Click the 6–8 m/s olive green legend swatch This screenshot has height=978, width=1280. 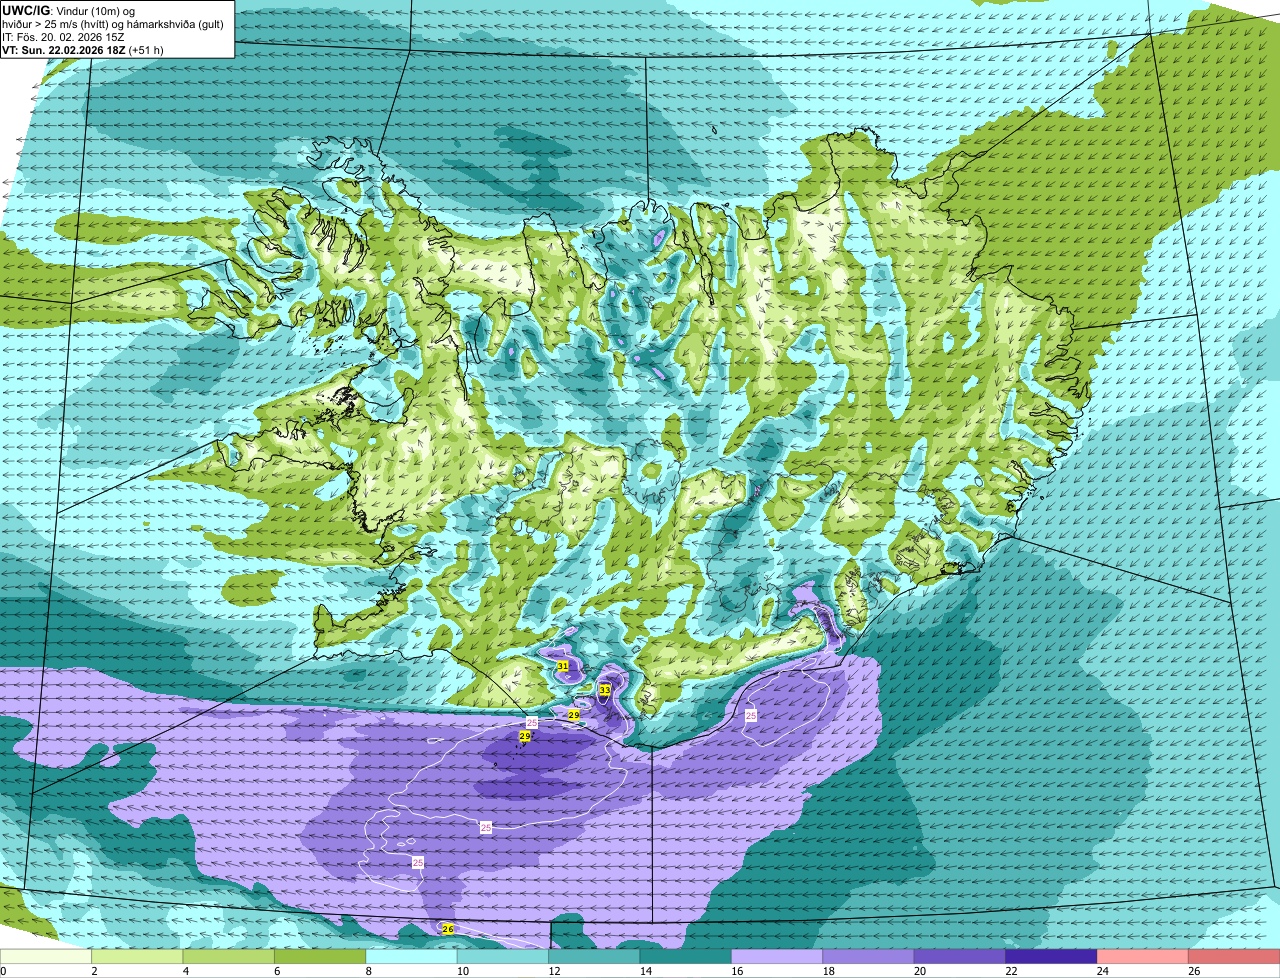[x=320, y=956]
